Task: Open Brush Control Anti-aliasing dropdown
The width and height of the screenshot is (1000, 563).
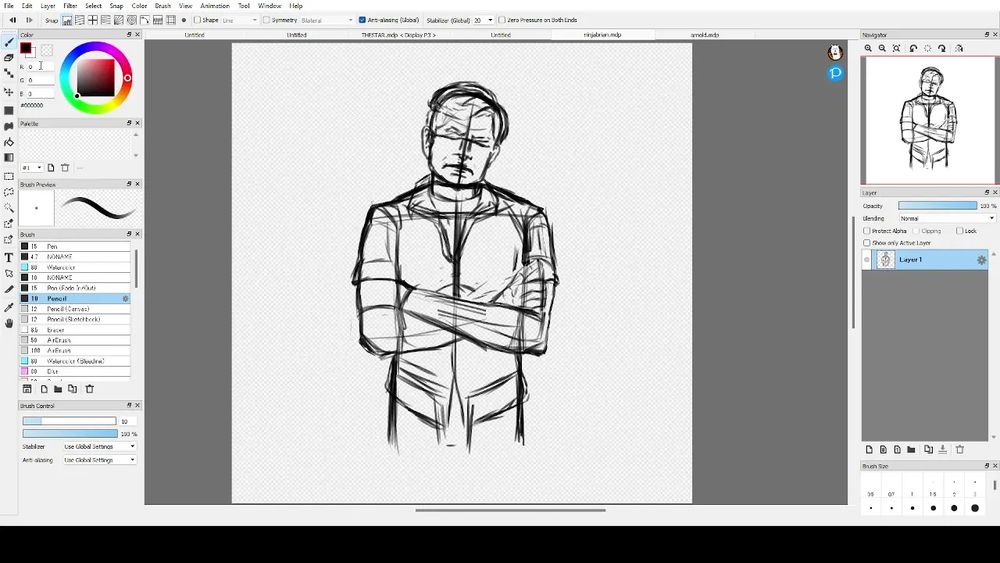Action: 99,460
